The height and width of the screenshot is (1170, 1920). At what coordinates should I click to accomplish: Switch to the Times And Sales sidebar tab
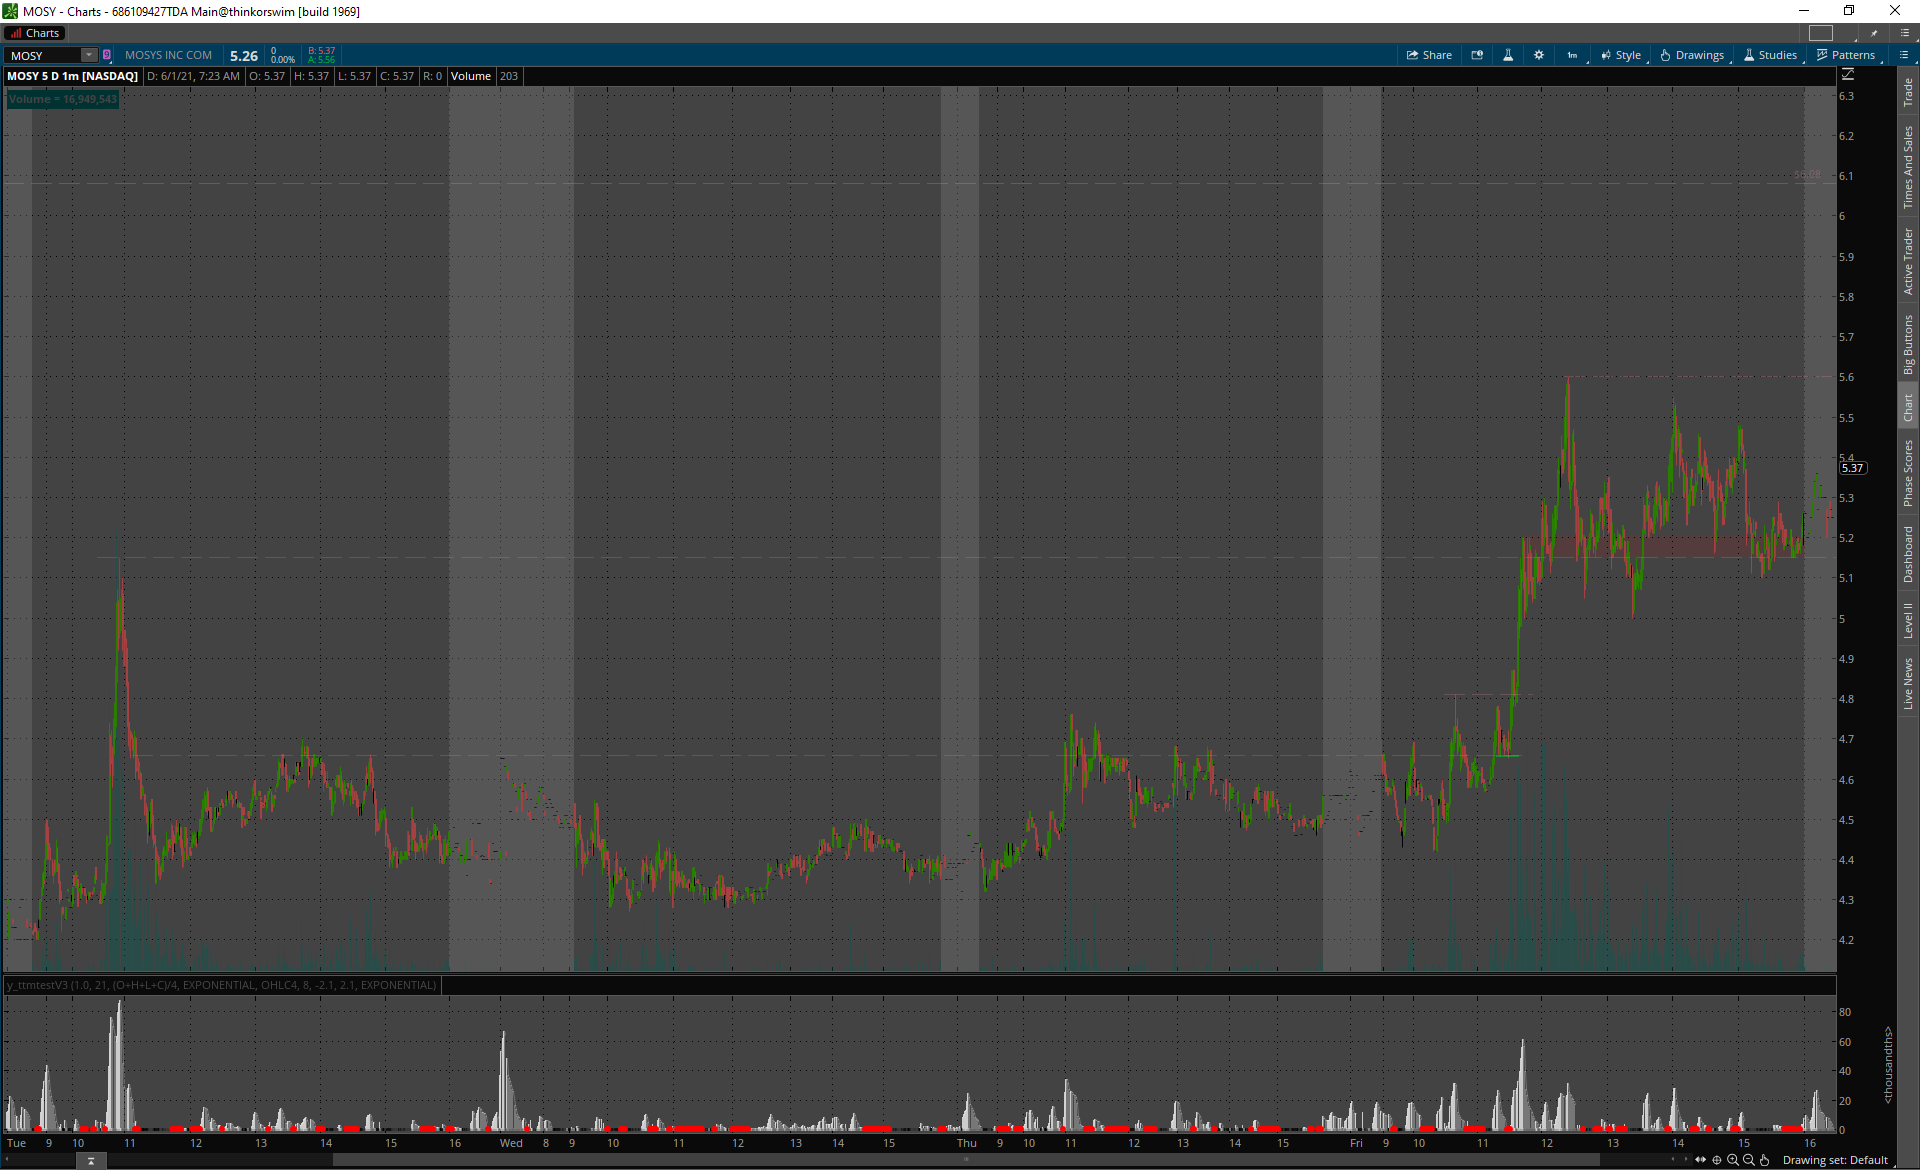(1908, 167)
